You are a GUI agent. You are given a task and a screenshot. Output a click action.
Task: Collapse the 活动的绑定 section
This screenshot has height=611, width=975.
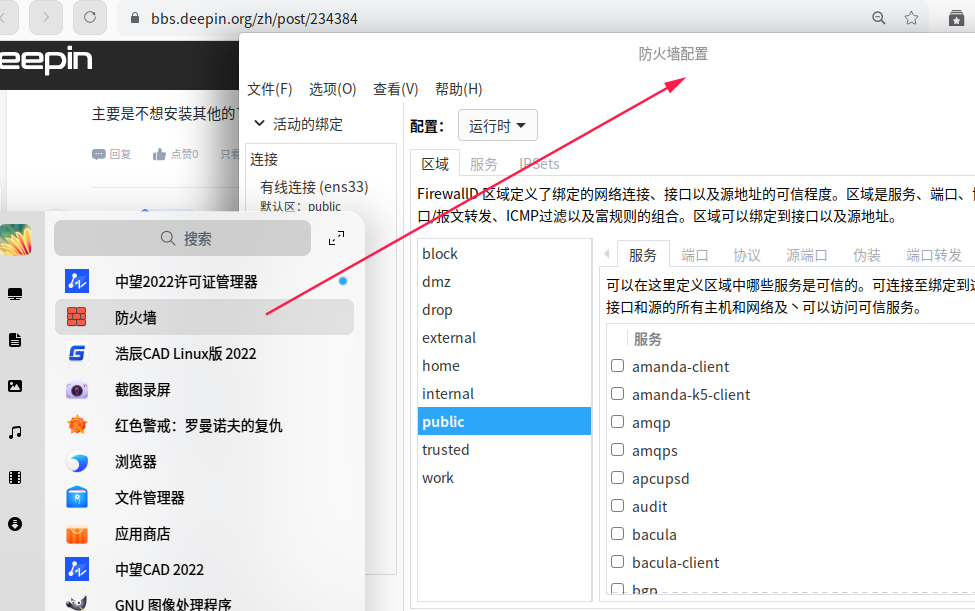(x=260, y=125)
